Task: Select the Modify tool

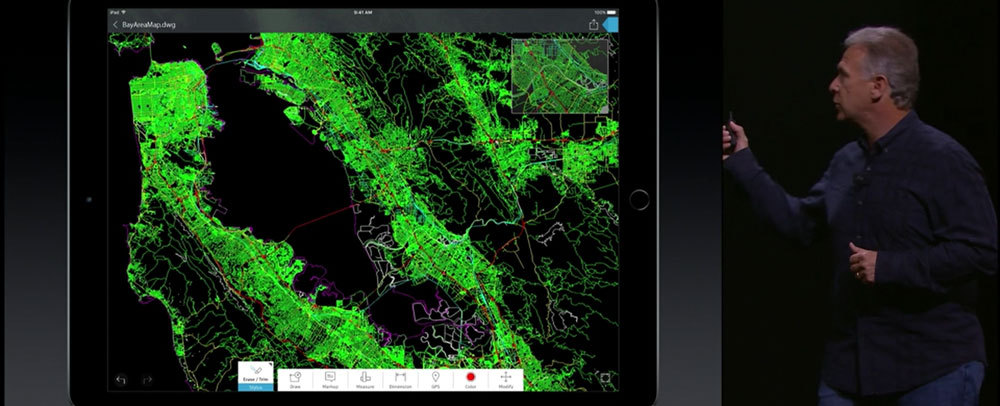Action: pos(506,380)
